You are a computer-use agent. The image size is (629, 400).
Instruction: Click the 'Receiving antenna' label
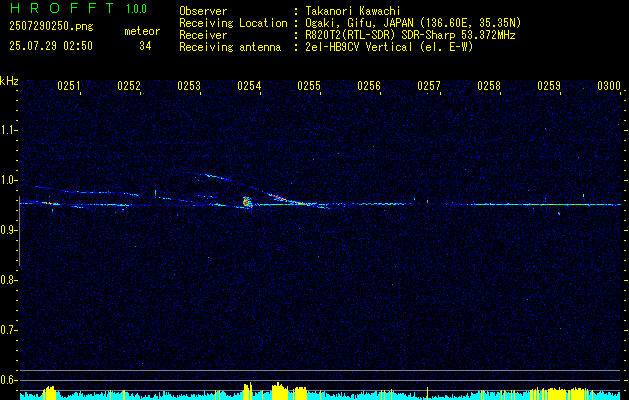[x=230, y=47]
